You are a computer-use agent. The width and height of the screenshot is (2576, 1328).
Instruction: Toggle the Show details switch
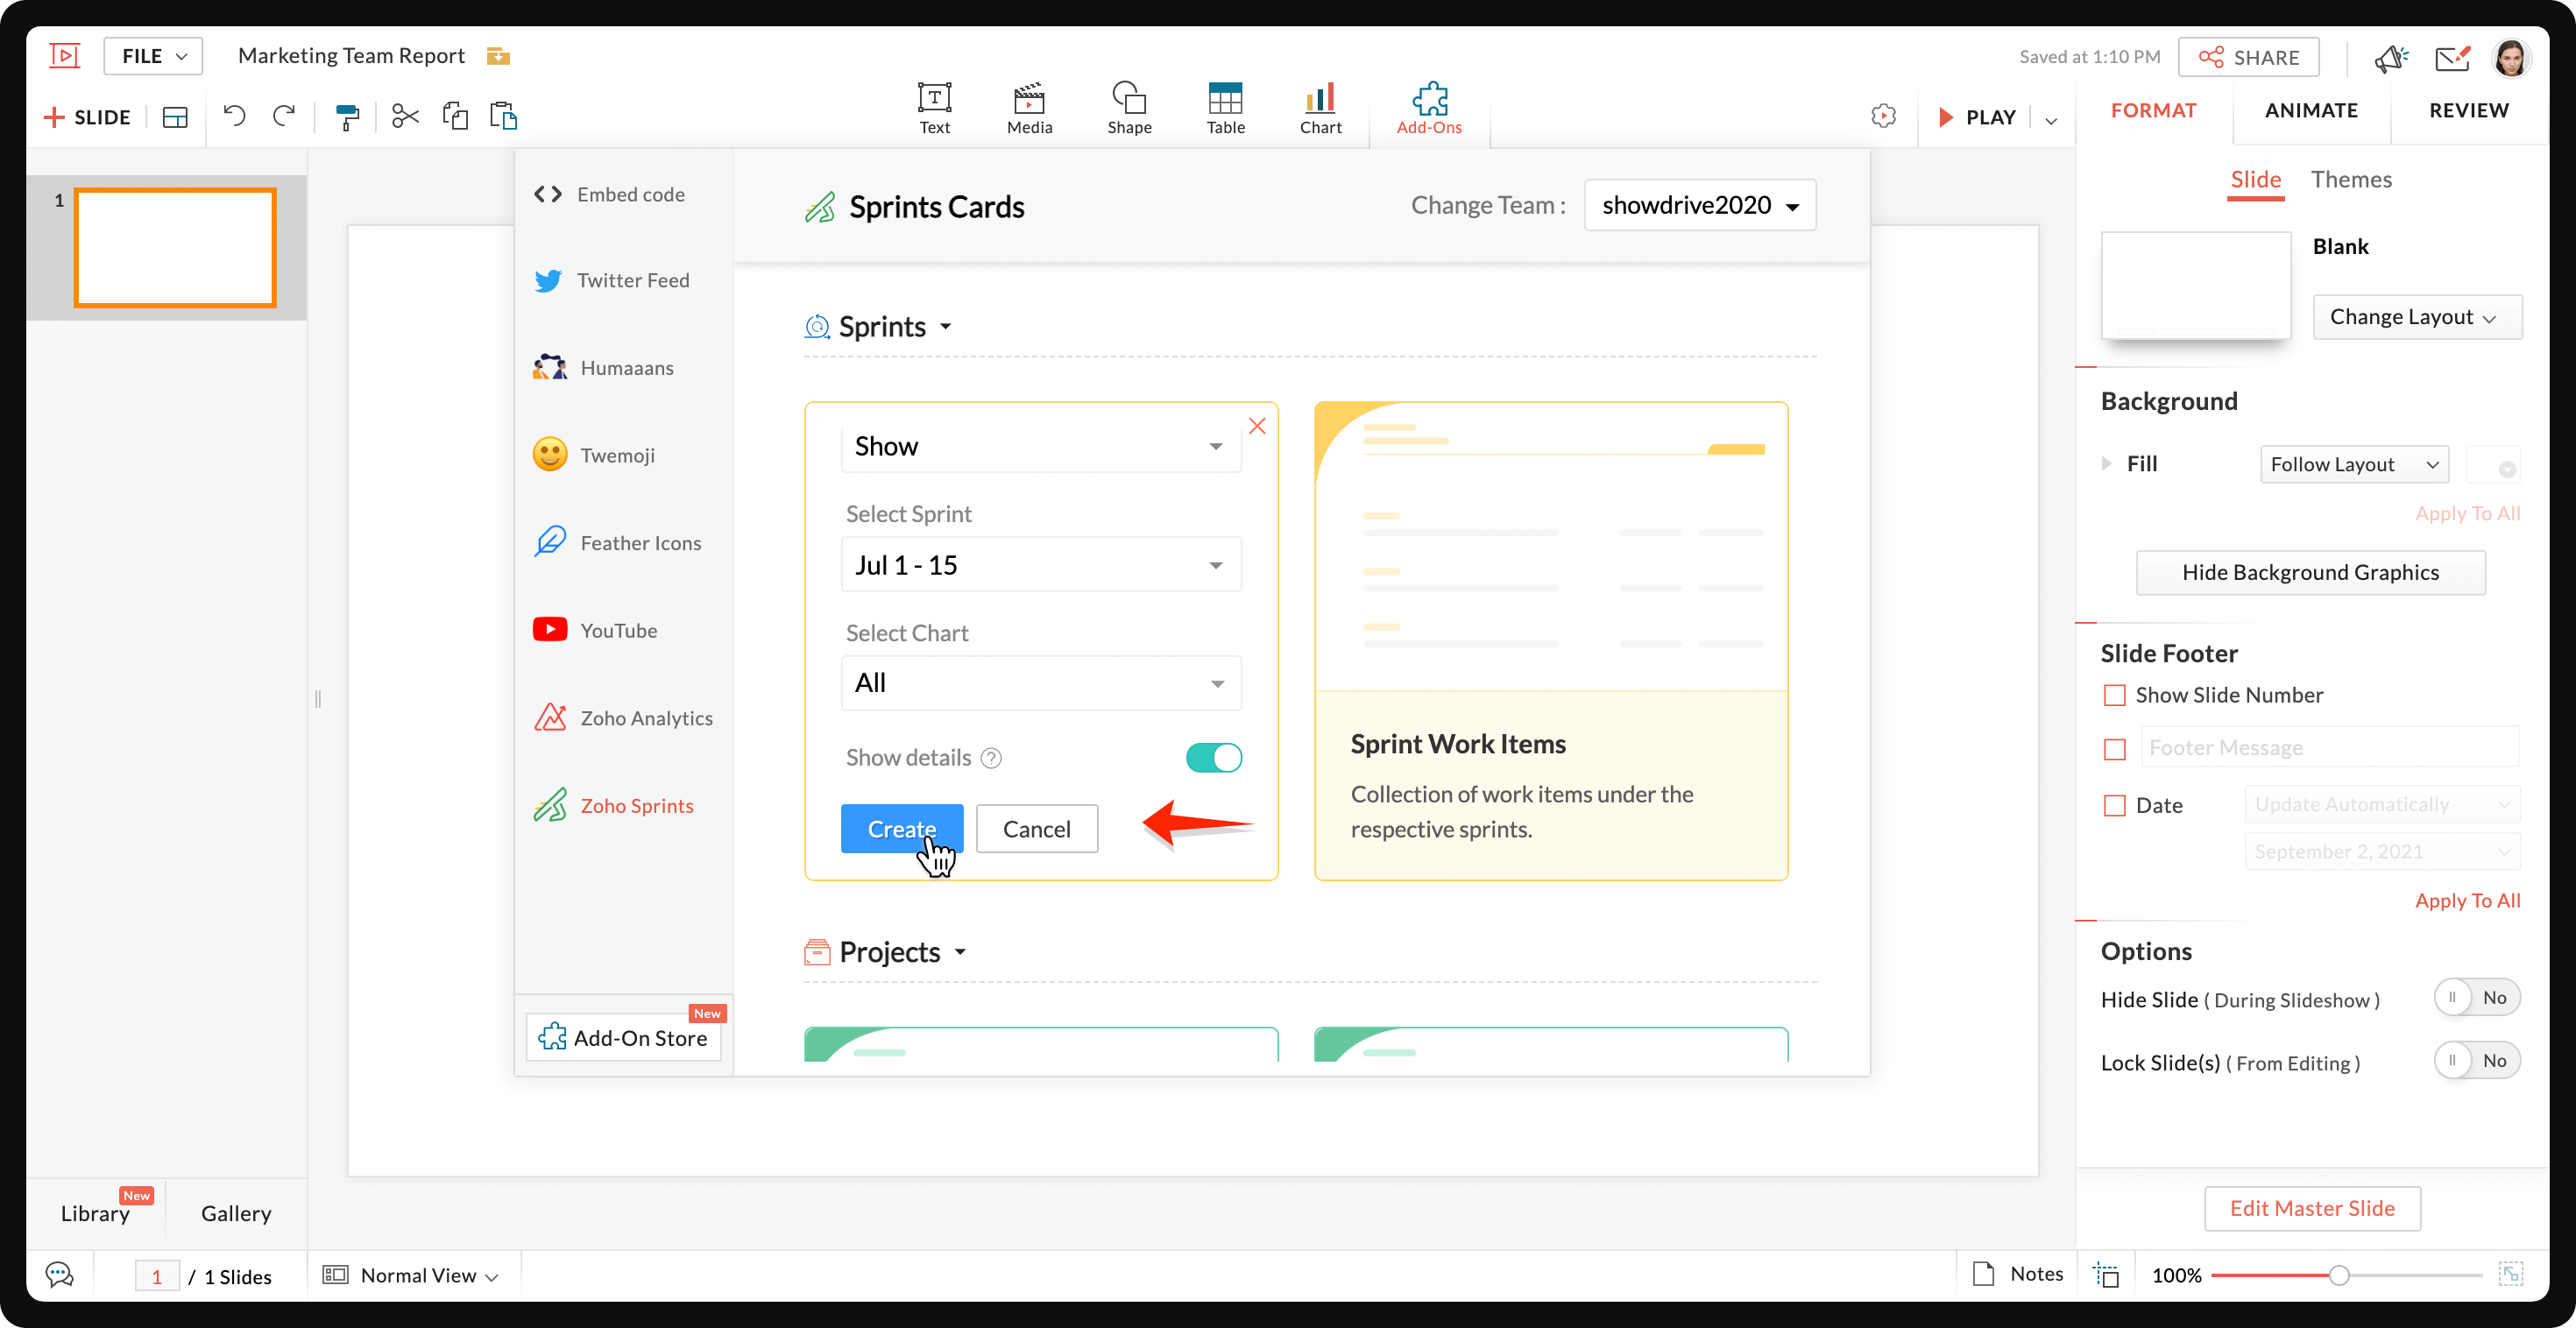1213,757
